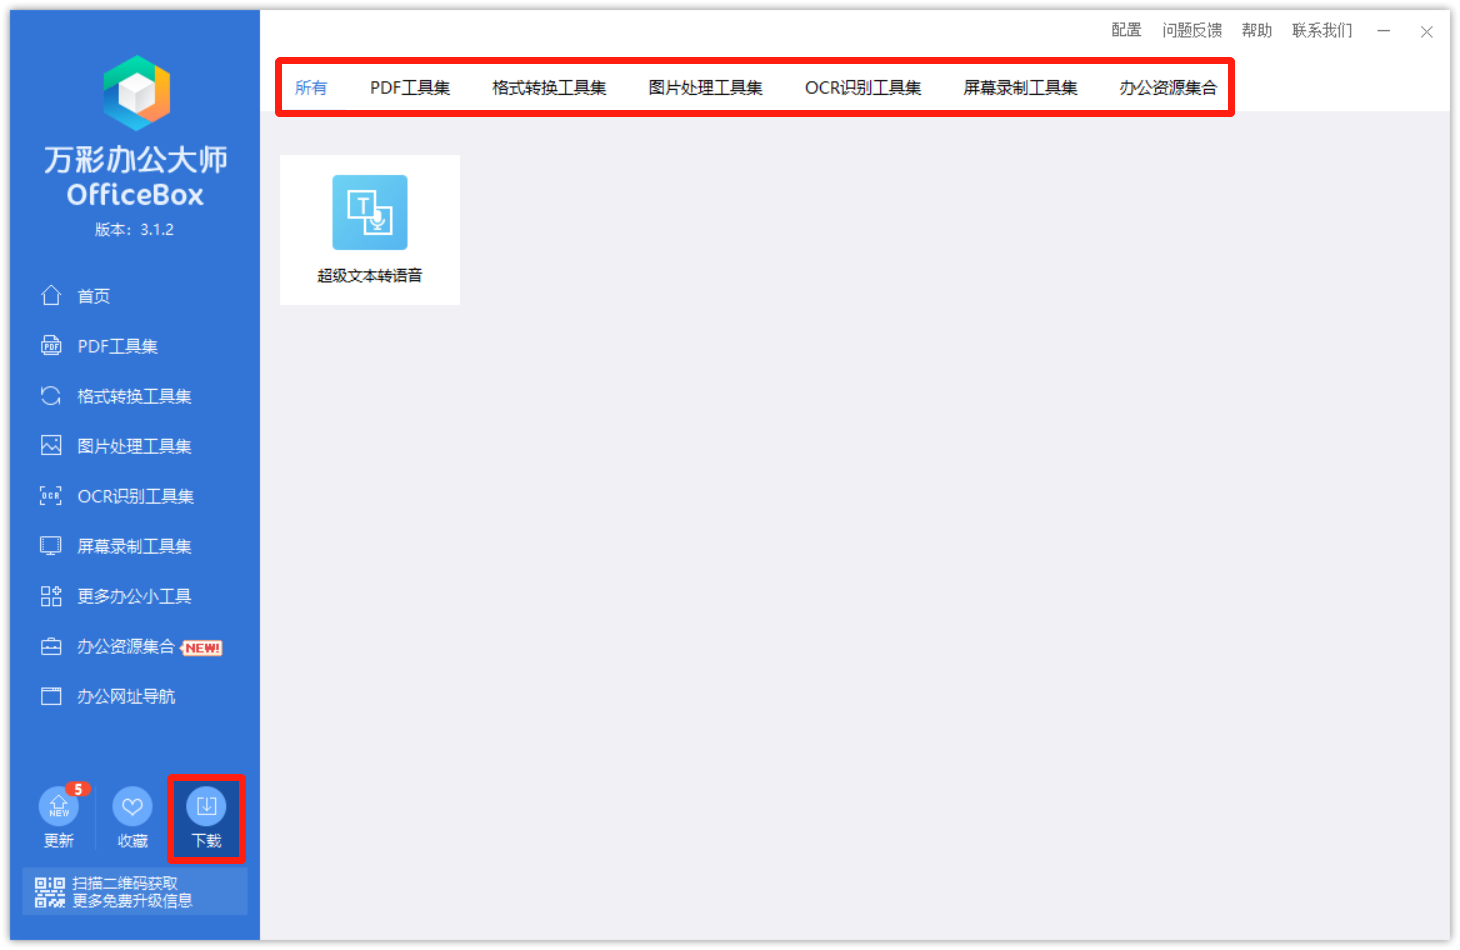Click the 版本: 3.1.2 version text
The width and height of the screenshot is (1460, 950).
pyautogui.click(x=135, y=229)
